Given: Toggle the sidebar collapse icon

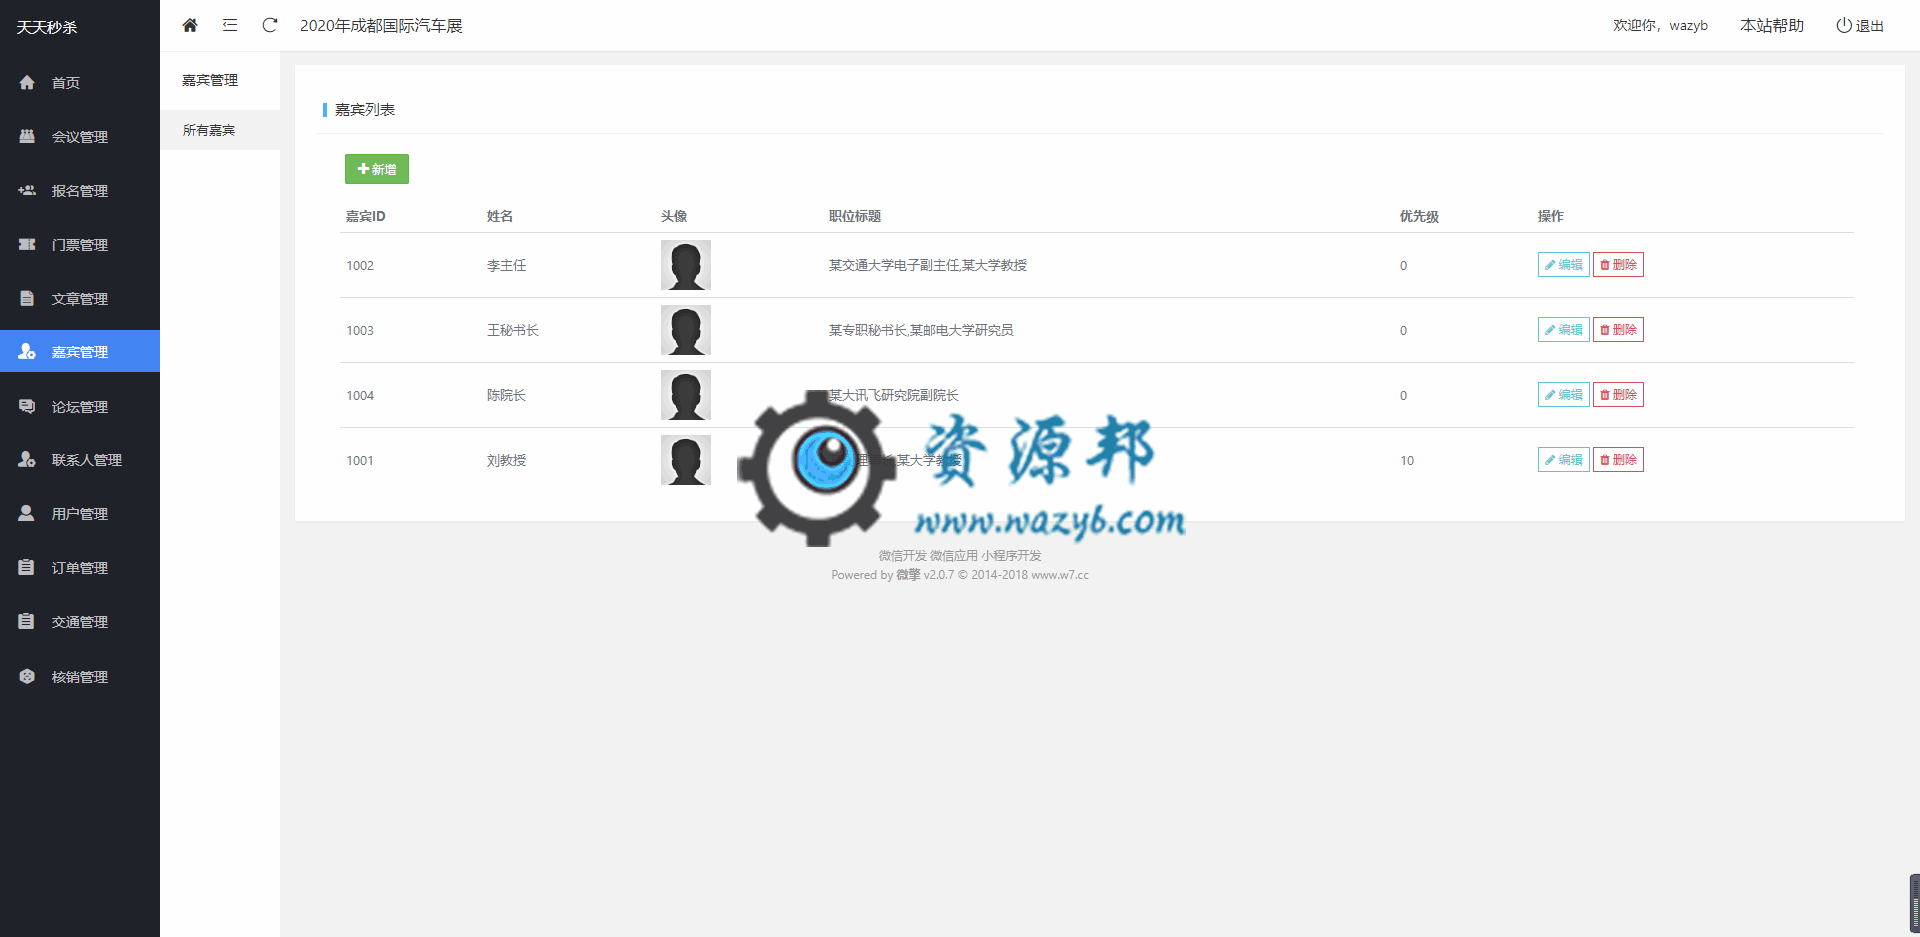Looking at the screenshot, I should 230,25.
